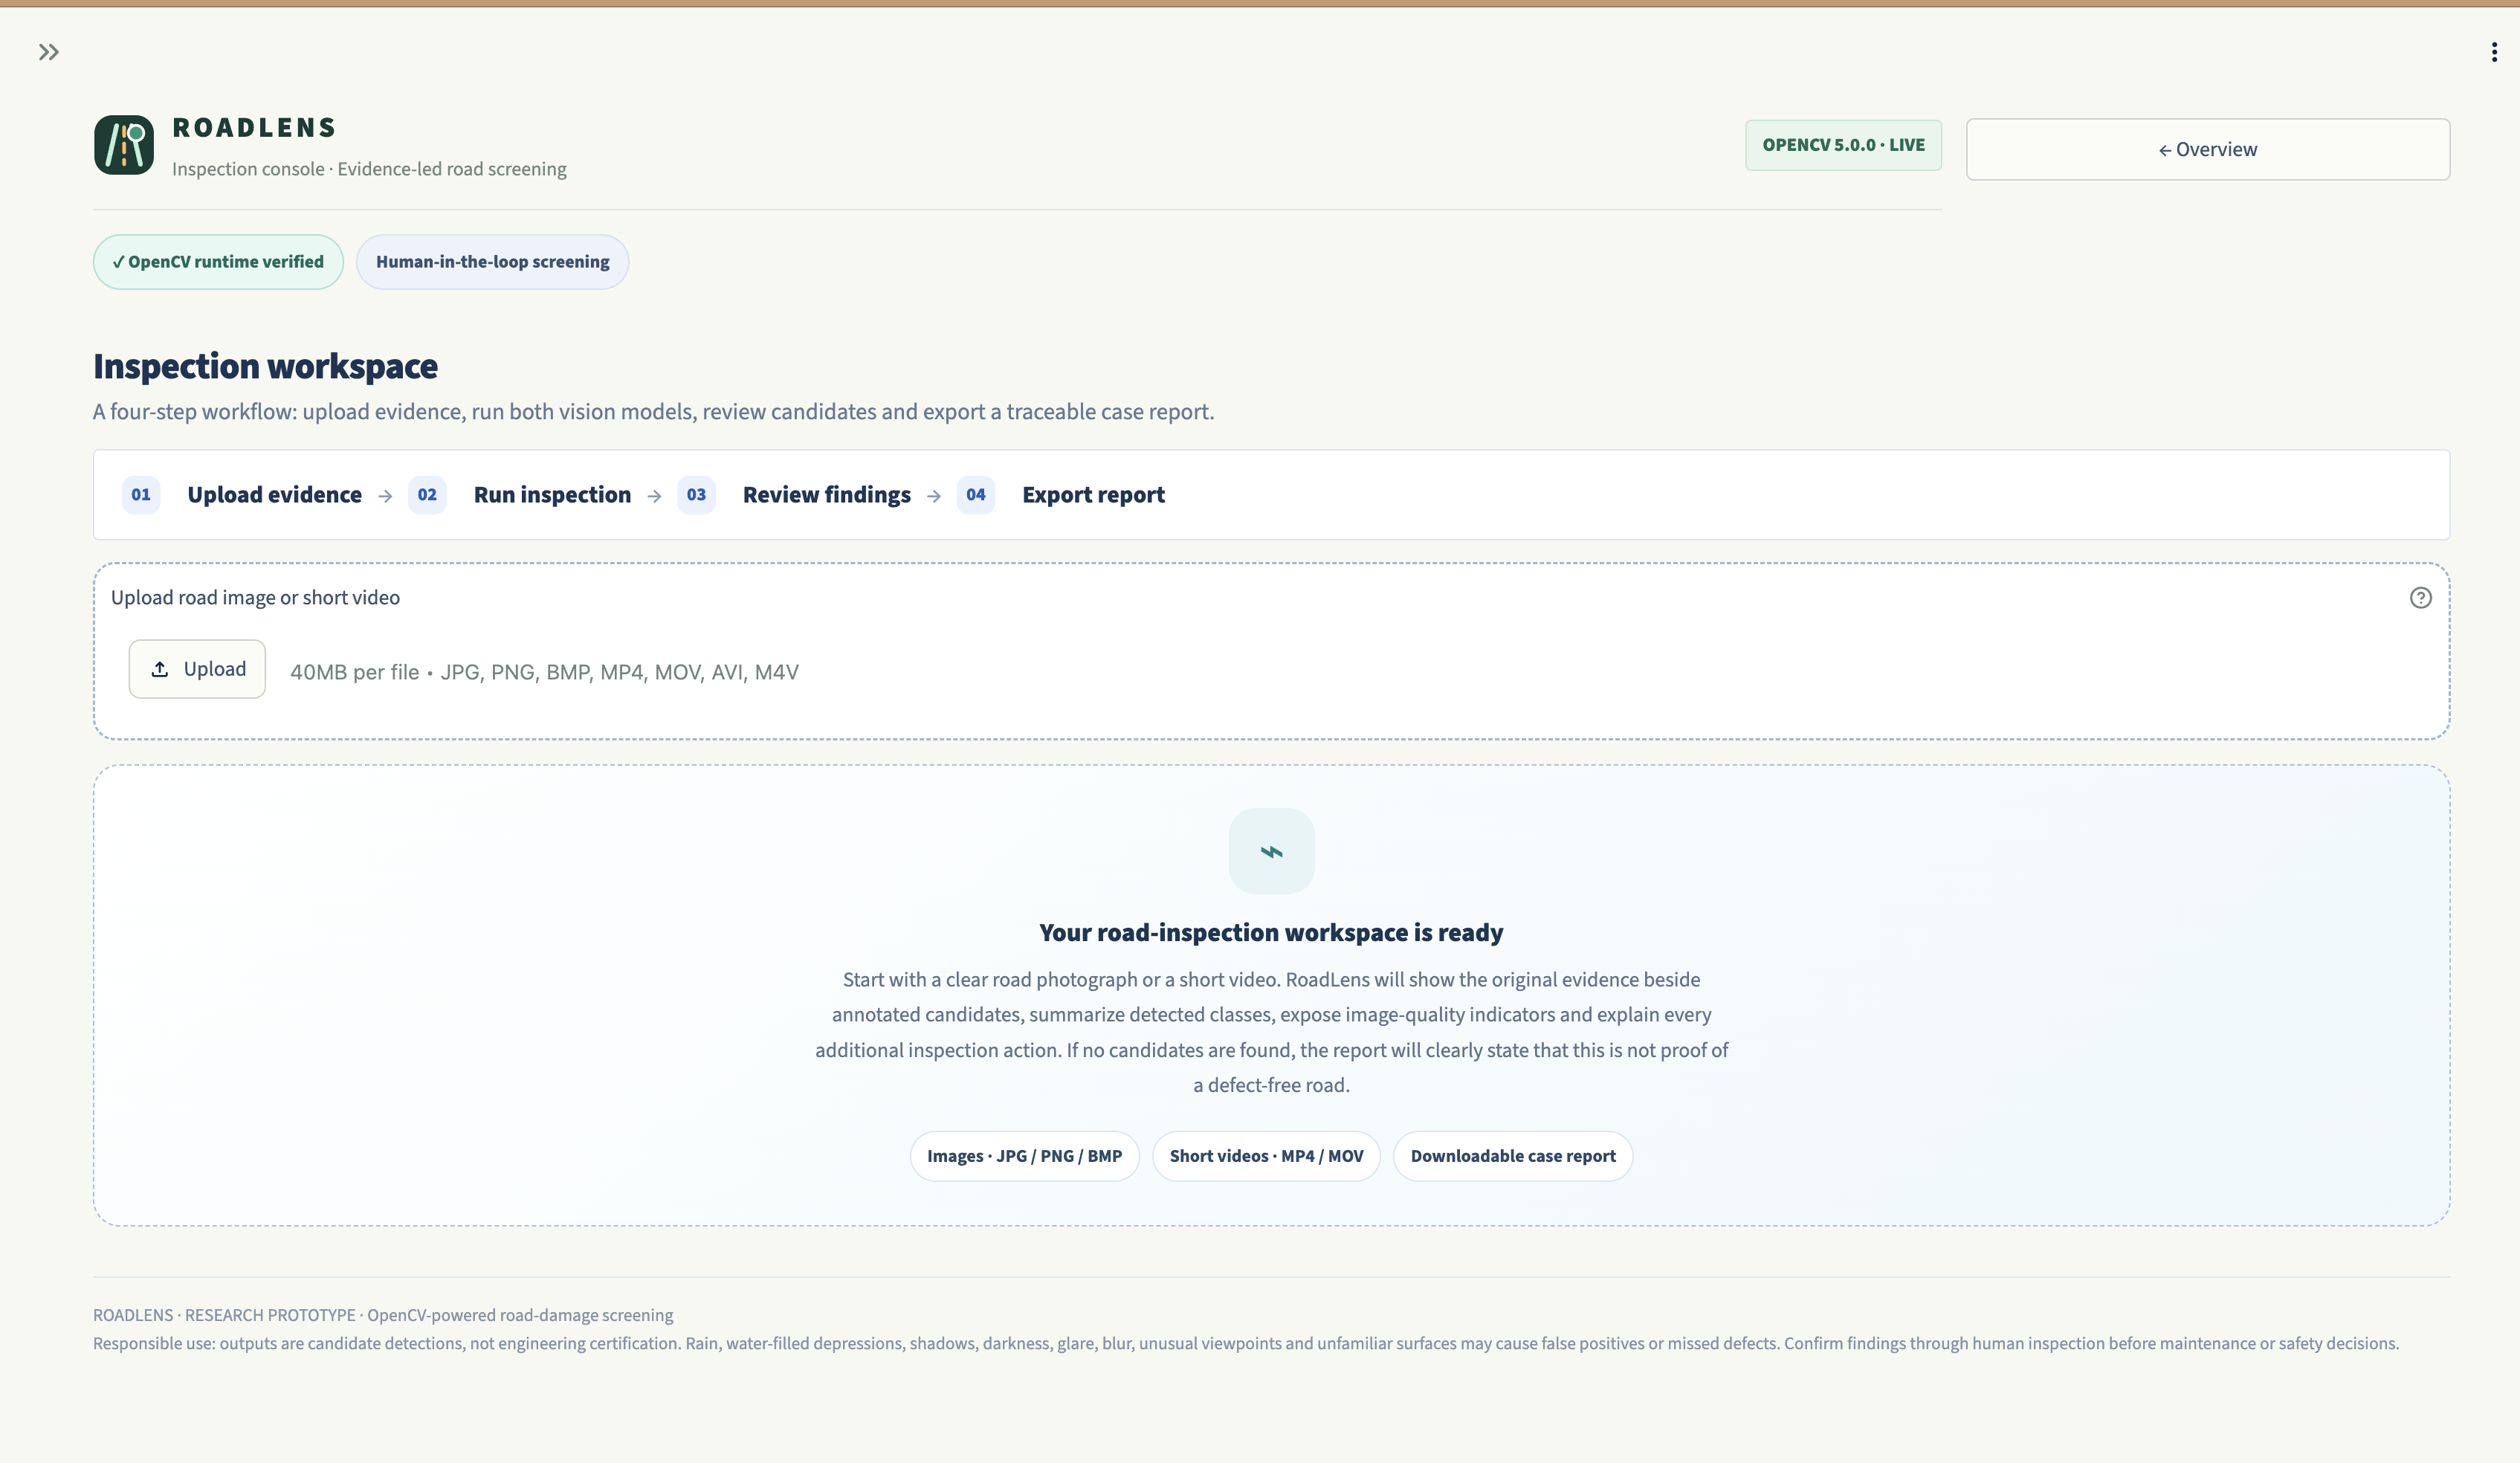Screen dimensions: 2520x1463
Task: Open the three-dot options menu
Action: click(2493, 53)
